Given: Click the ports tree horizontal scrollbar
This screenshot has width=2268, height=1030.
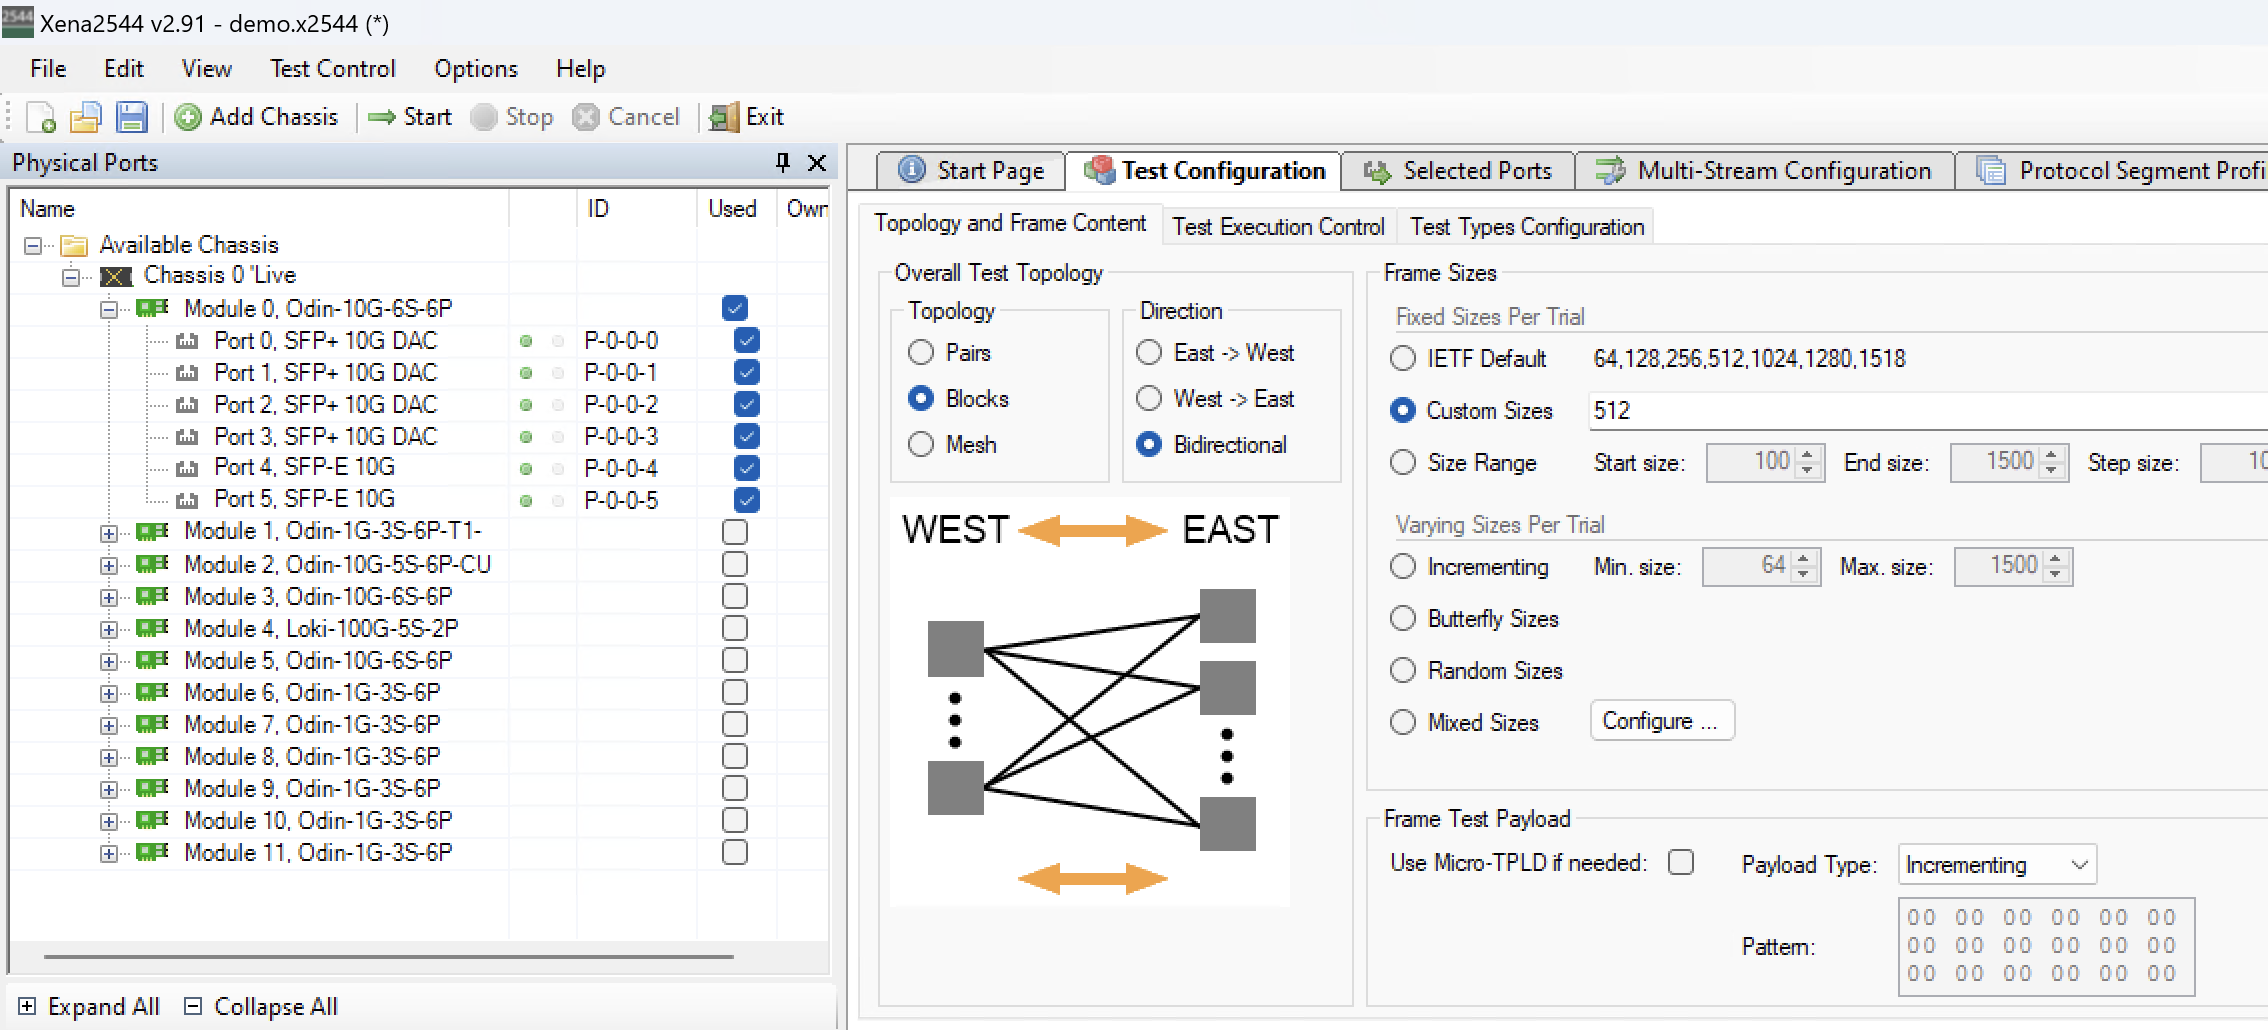Looking at the screenshot, I should (x=389, y=957).
